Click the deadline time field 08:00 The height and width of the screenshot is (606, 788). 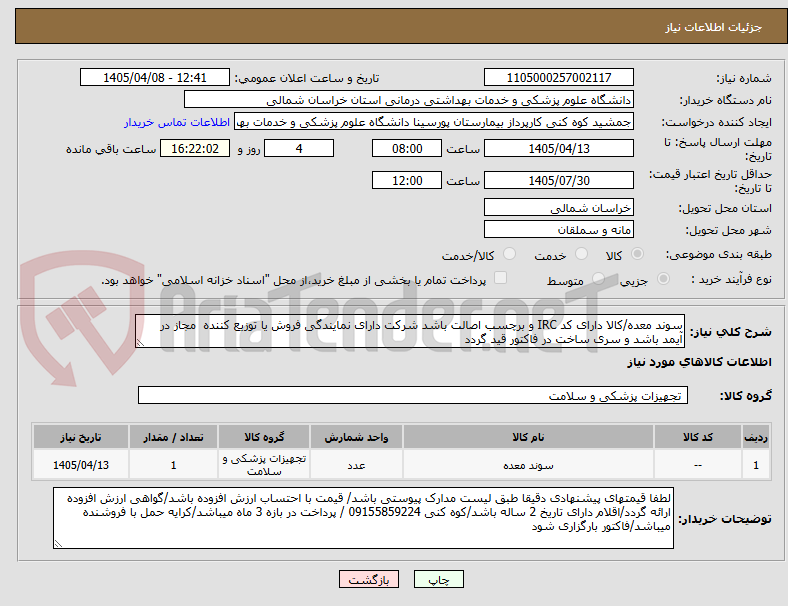point(407,149)
